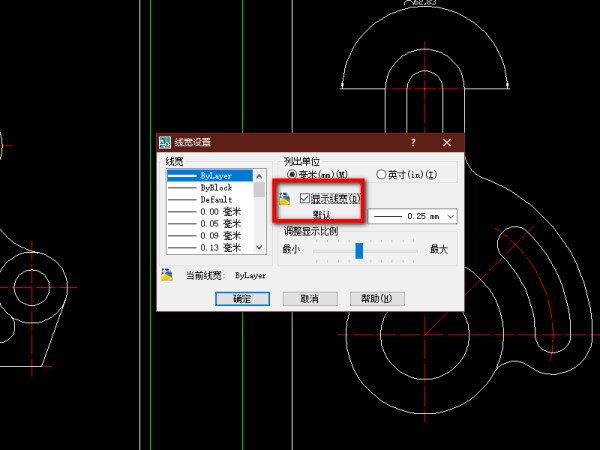The width and height of the screenshot is (600, 450).
Task: Toggle the 显示线宽 checkbox
Action: coord(305,198)
